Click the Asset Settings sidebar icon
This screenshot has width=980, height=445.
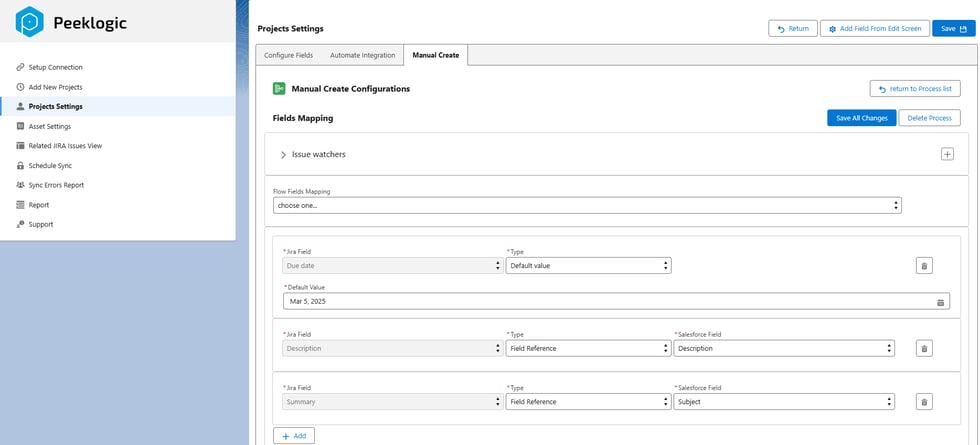click(x=20, y=126)
